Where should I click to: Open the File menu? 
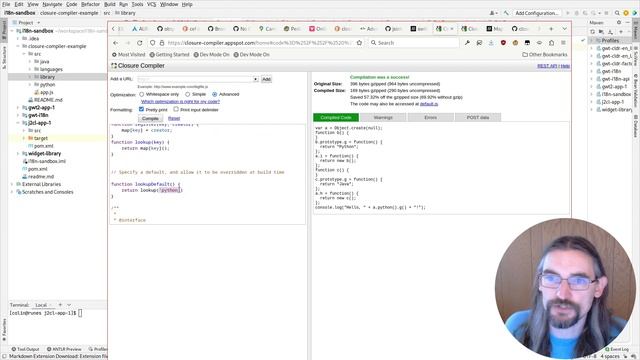pos(6,4)
